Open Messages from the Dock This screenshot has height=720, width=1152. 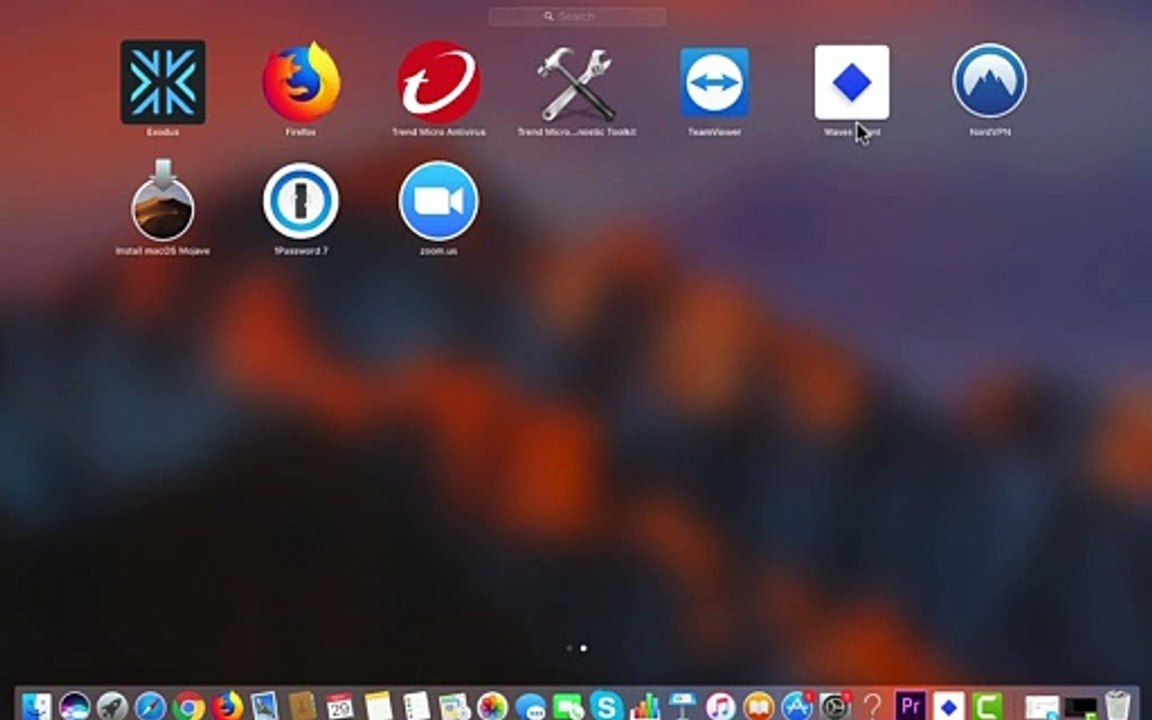pos(530,706)
